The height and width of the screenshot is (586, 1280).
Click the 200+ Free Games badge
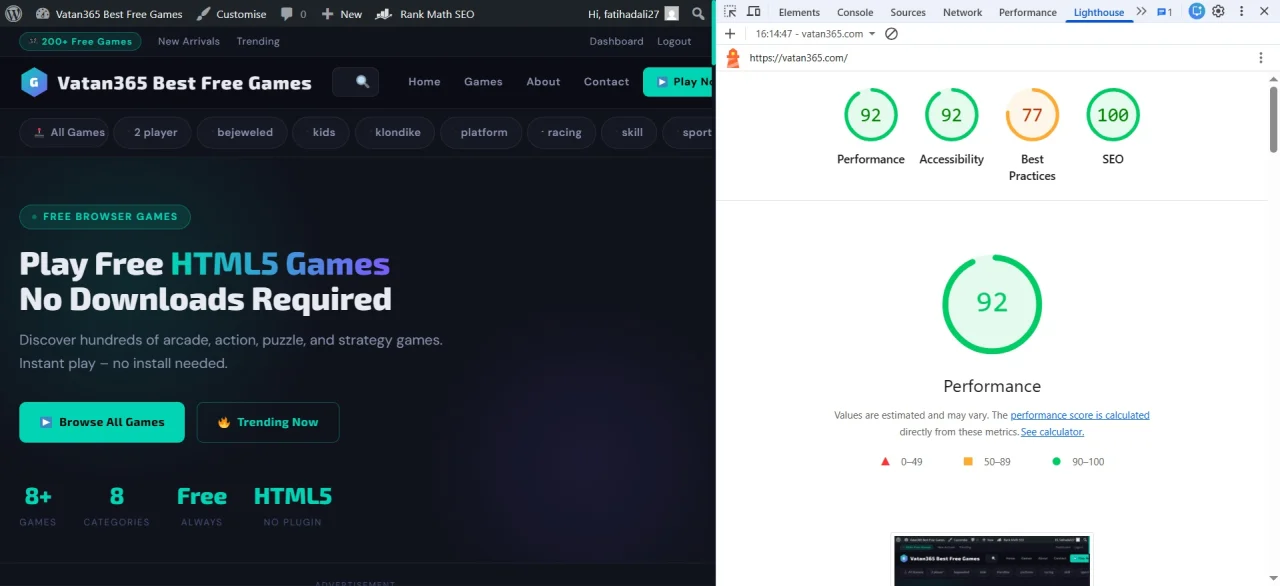point(80,41)
